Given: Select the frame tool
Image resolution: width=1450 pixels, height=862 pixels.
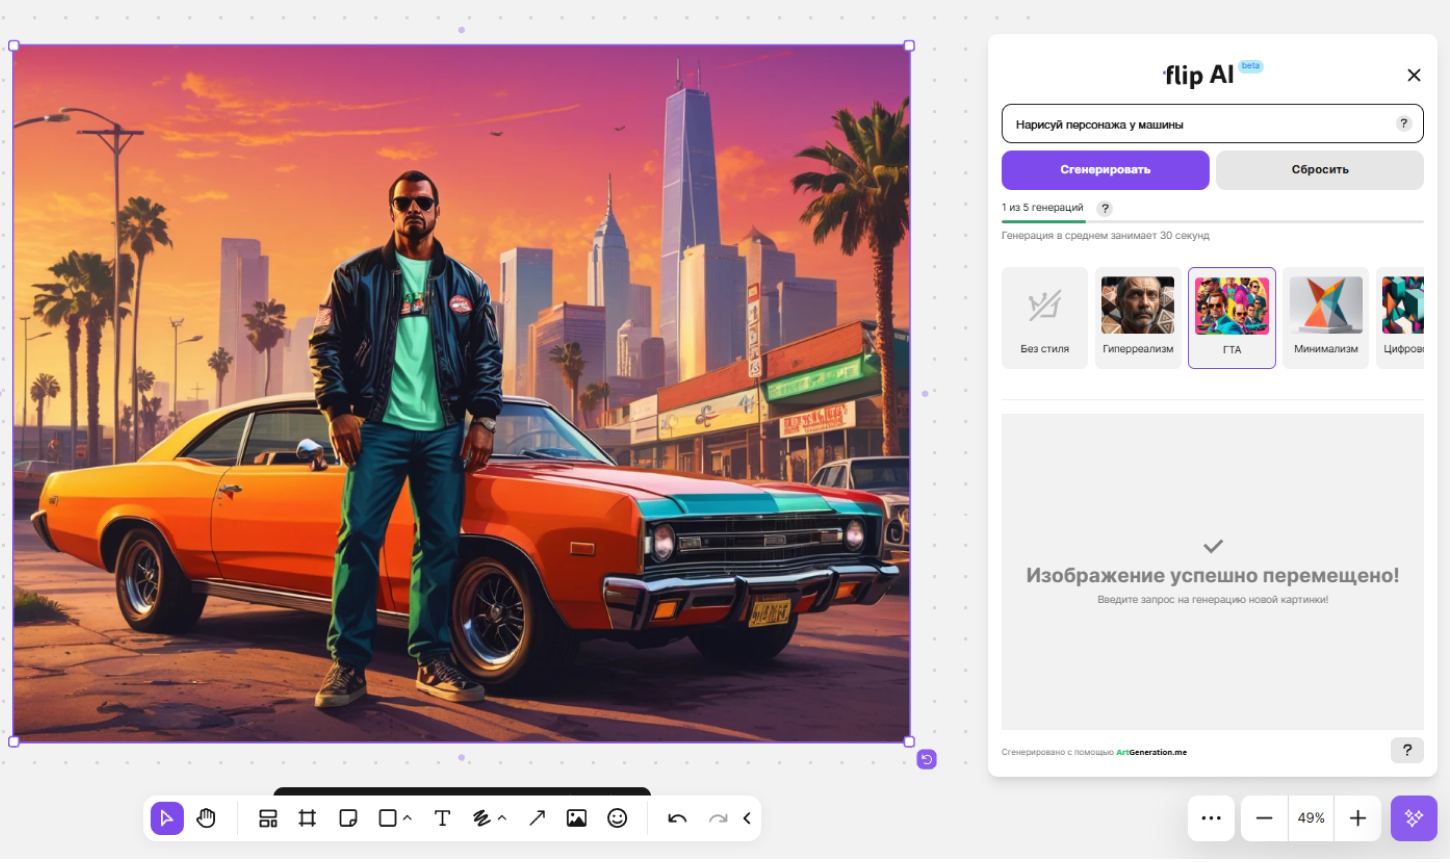Looking at the screenshot, I should [x=307, y=818].
